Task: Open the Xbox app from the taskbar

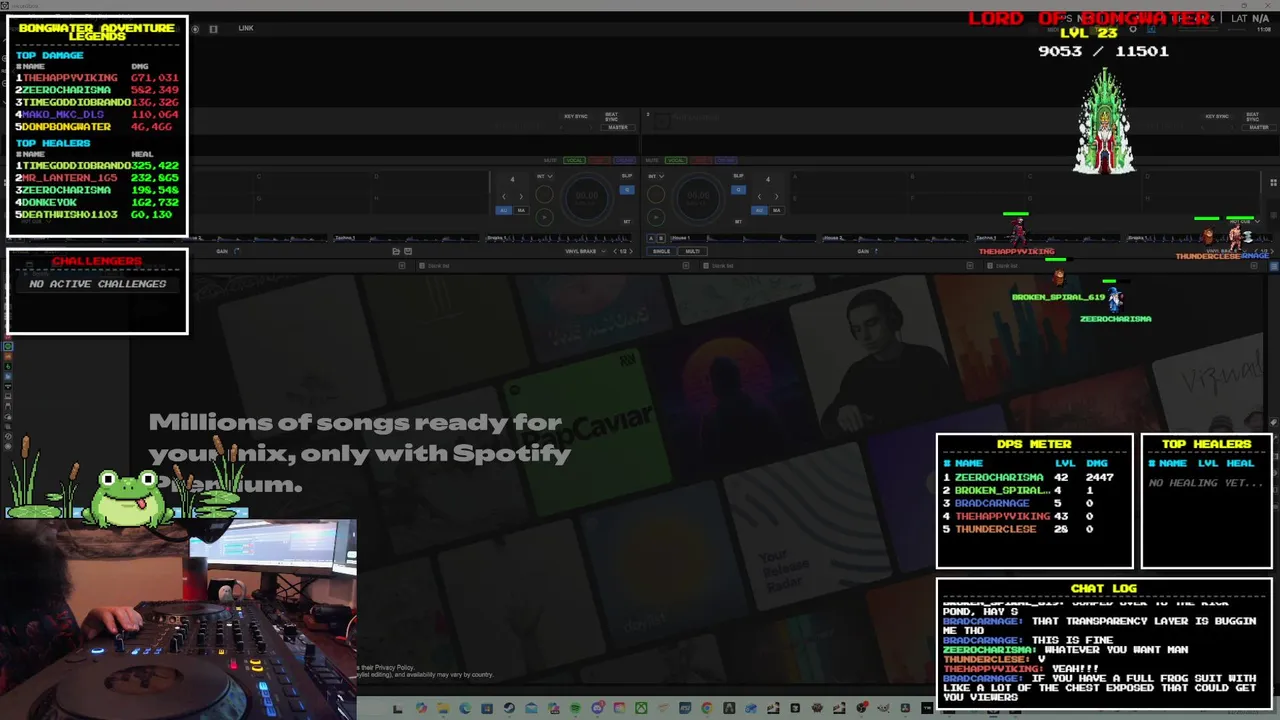Action: [641, 709]
